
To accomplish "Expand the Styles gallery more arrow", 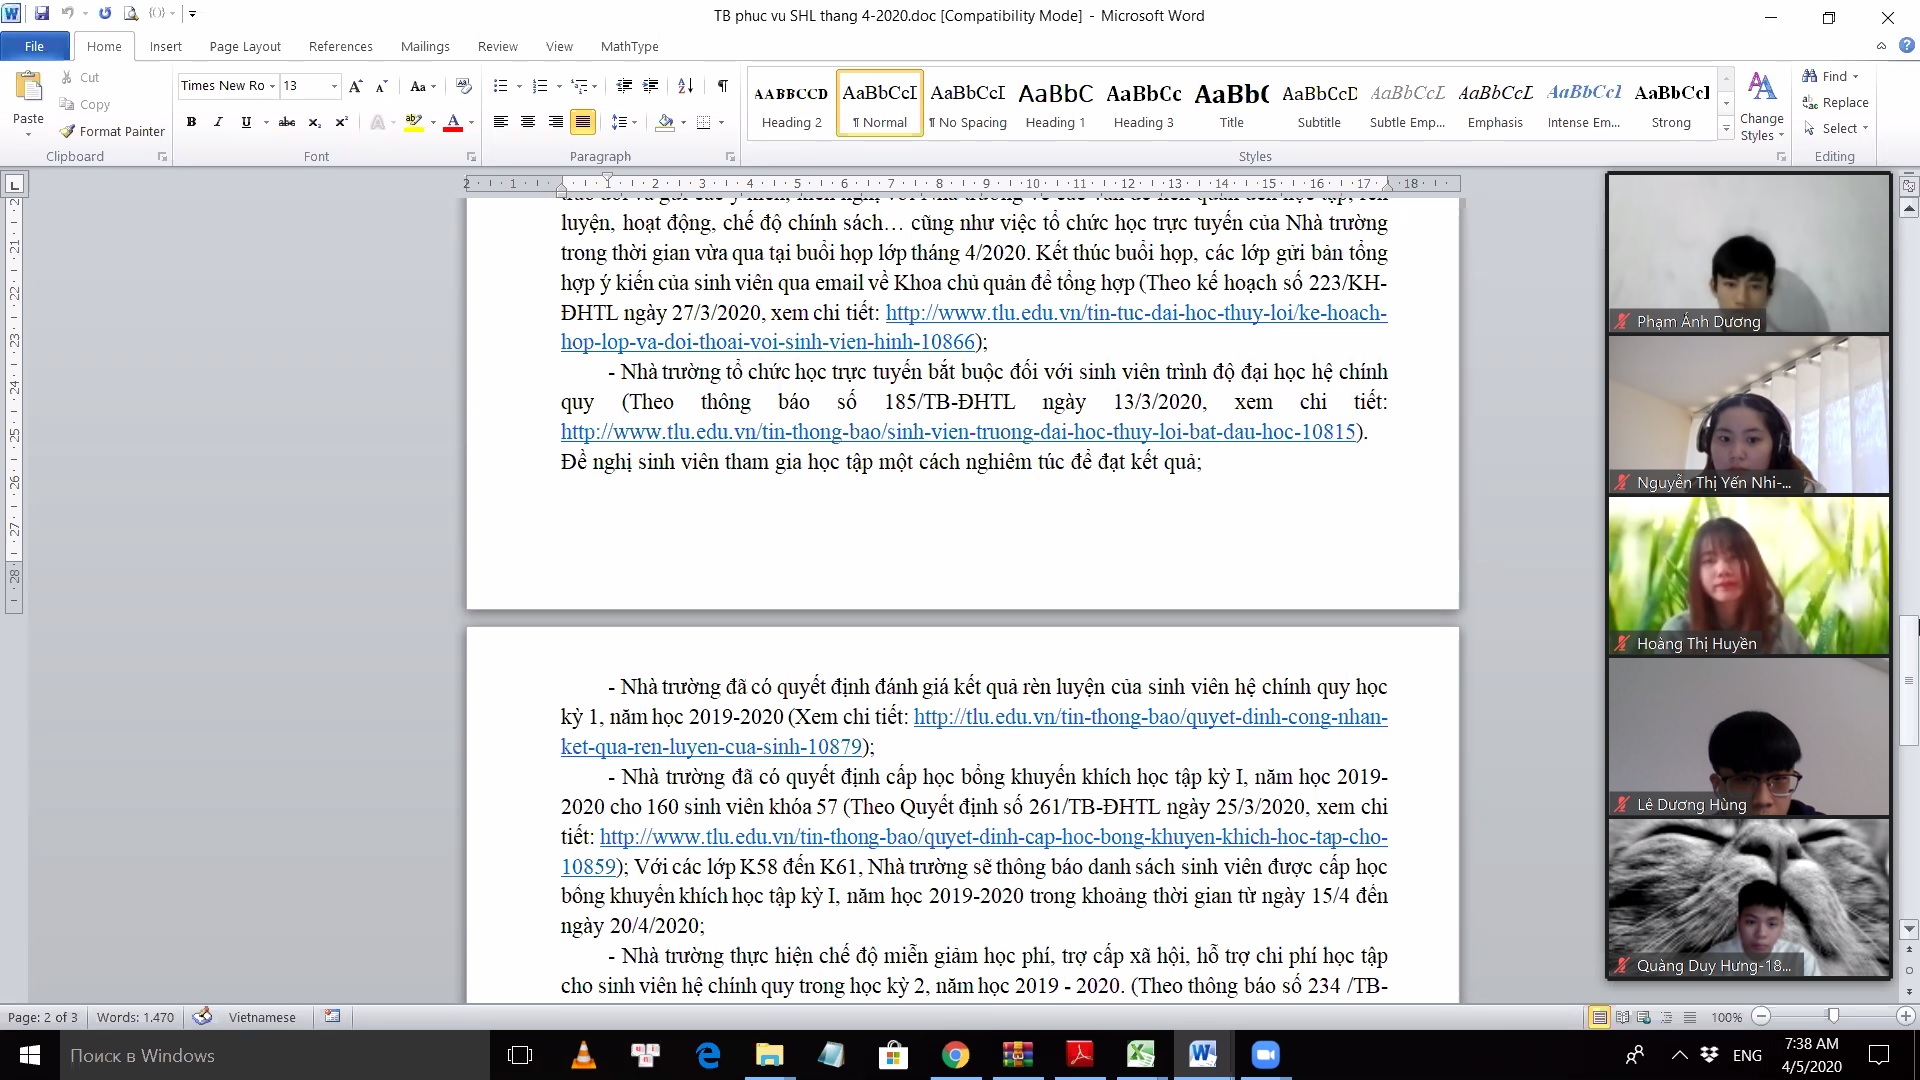I will click(1726, 129).
